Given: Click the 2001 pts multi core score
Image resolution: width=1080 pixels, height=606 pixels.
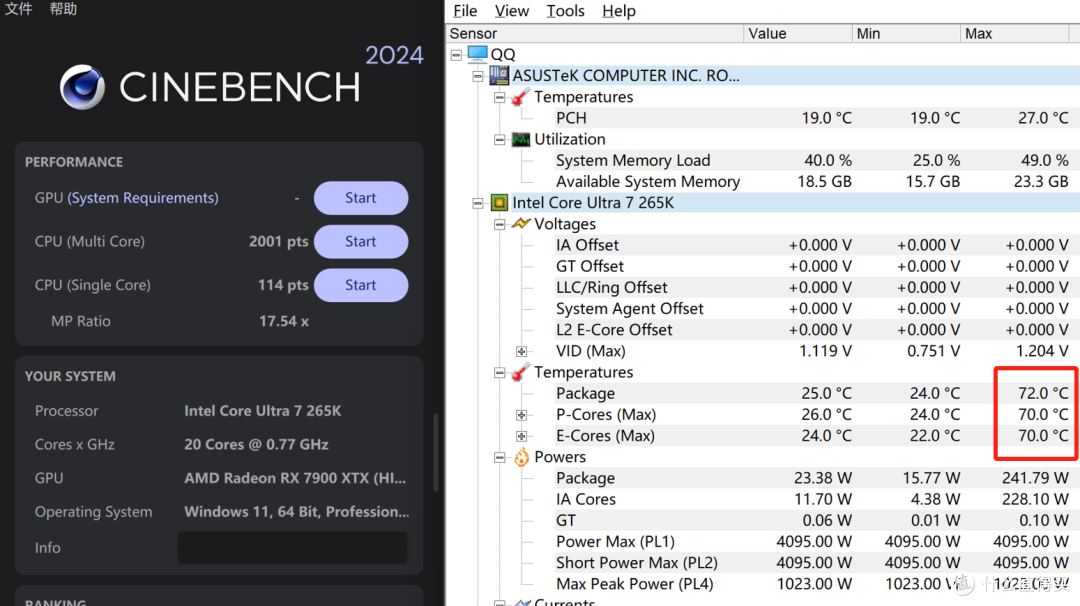Looking at the screenshot, I should [x=278, y=242].
